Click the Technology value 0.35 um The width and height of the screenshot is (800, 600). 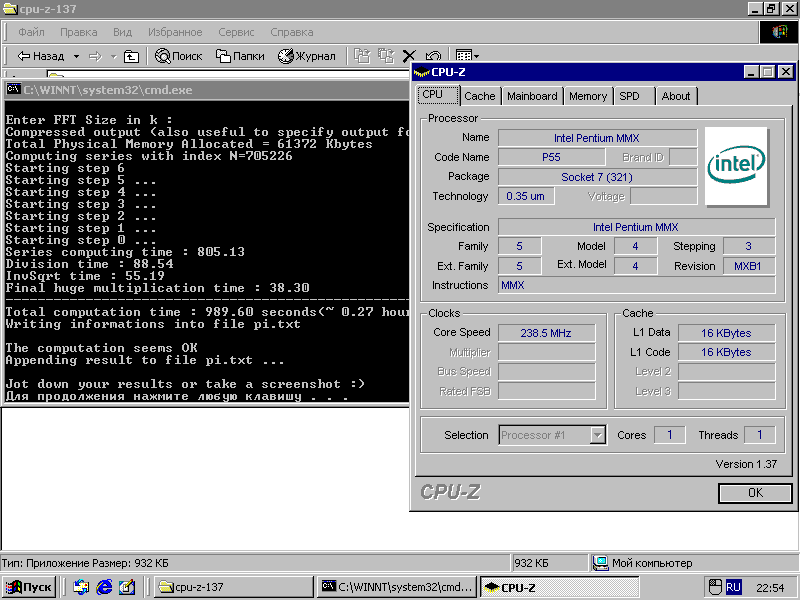point(526,196)
